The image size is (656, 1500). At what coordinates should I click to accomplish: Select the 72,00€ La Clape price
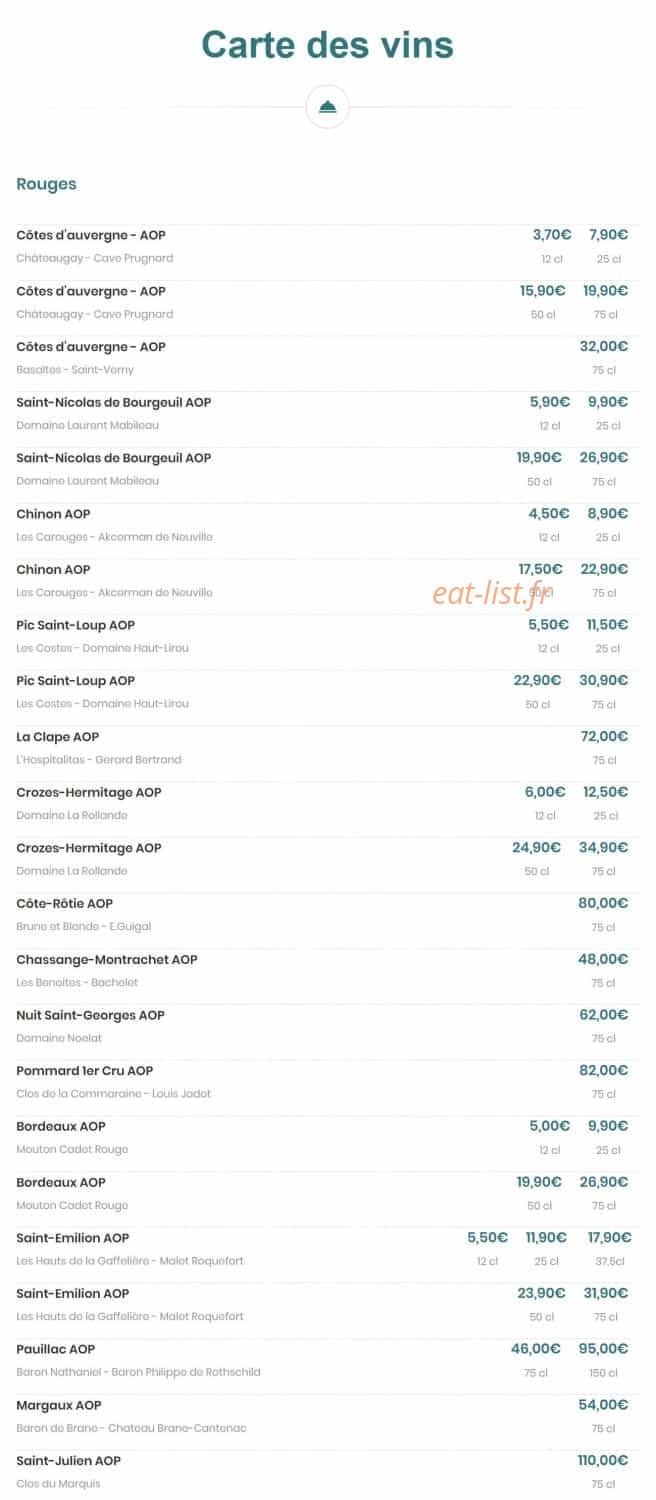coord(604,736)
